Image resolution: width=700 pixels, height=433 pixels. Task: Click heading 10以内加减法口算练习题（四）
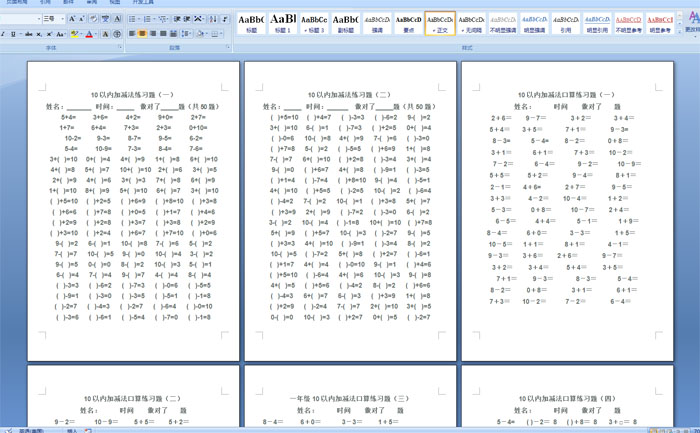pos(567,398)
